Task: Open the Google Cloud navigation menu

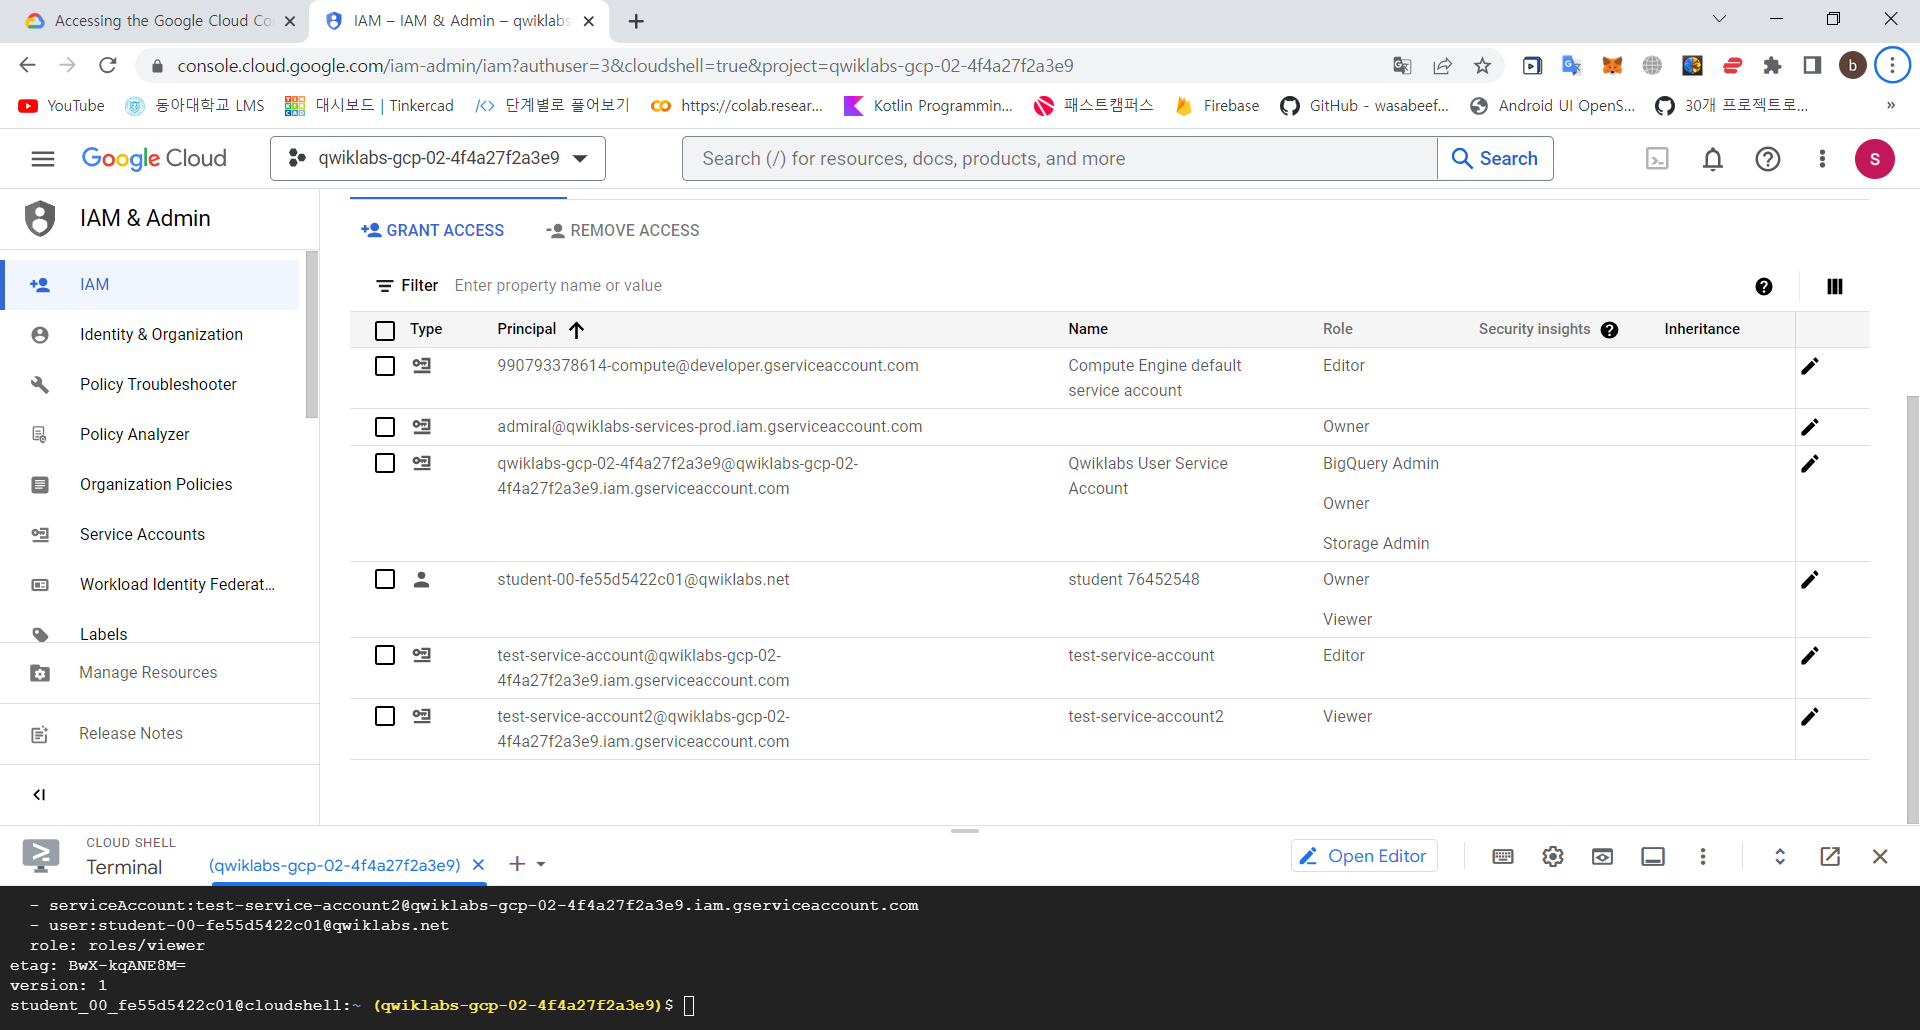Action: [x=42, y=158]
